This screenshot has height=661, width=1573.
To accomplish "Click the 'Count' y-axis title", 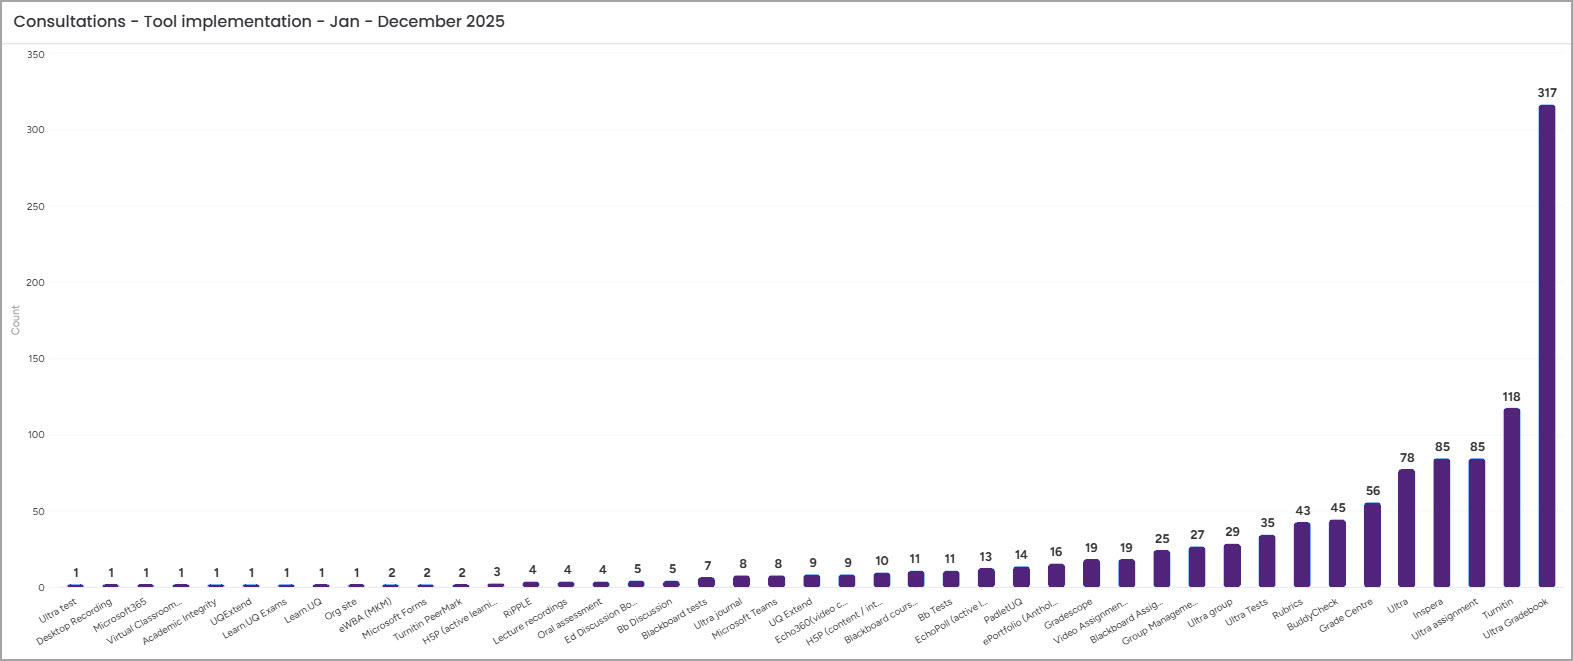I will [15, 320].
